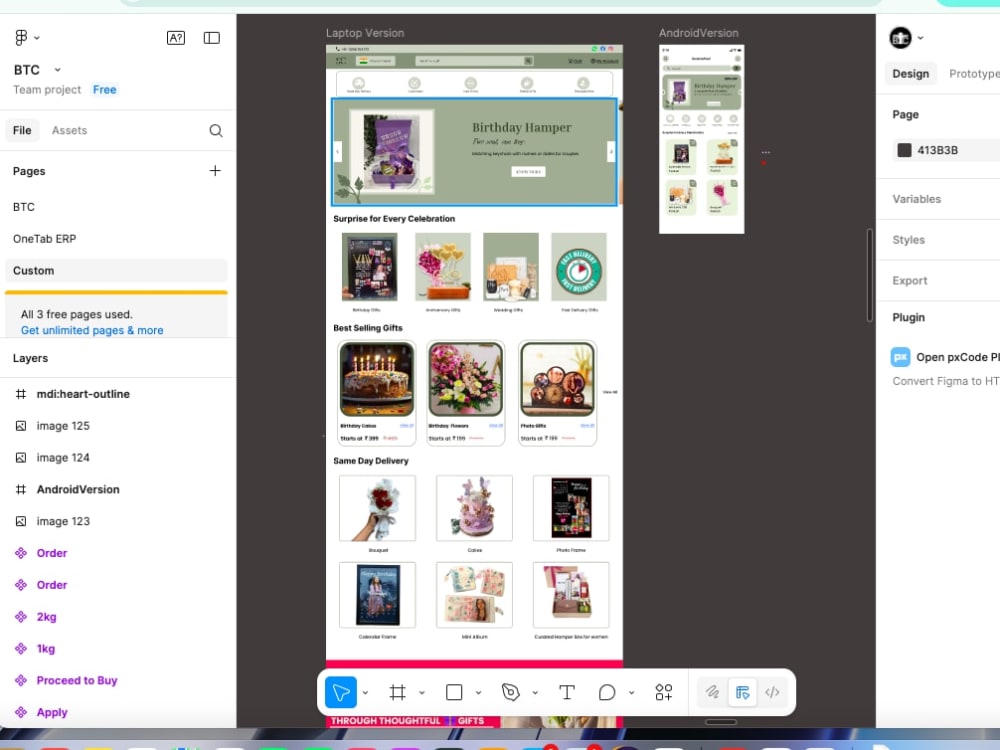Select the AndroidVersion frame label on canvas
The image size is (1000, 750).
(x=698, y=33)
